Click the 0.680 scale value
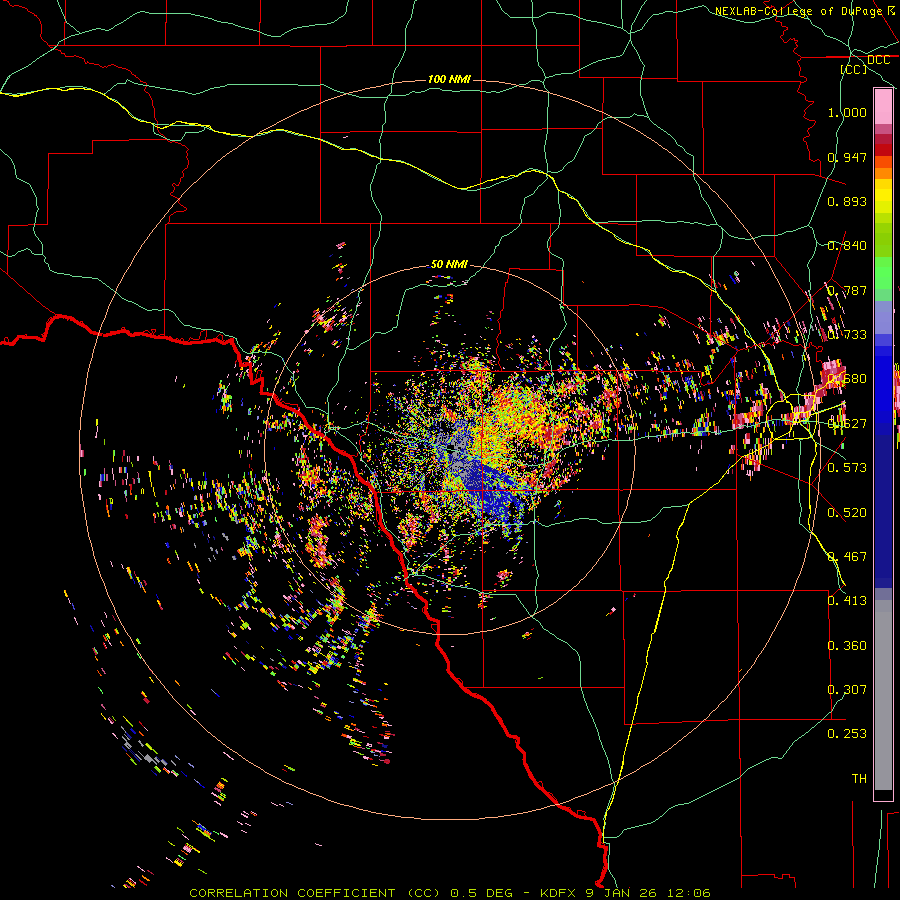Image resolution: width=900 pixels, height=900 pixels. point(847,379)
